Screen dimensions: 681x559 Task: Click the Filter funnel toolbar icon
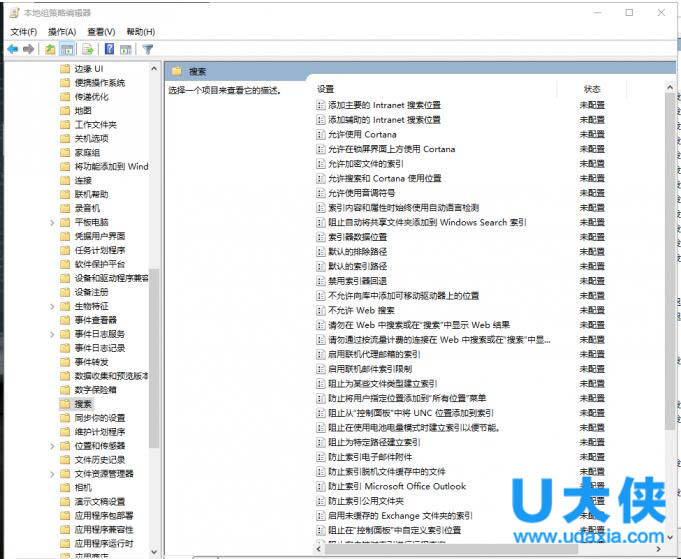(x=148, y=48)
